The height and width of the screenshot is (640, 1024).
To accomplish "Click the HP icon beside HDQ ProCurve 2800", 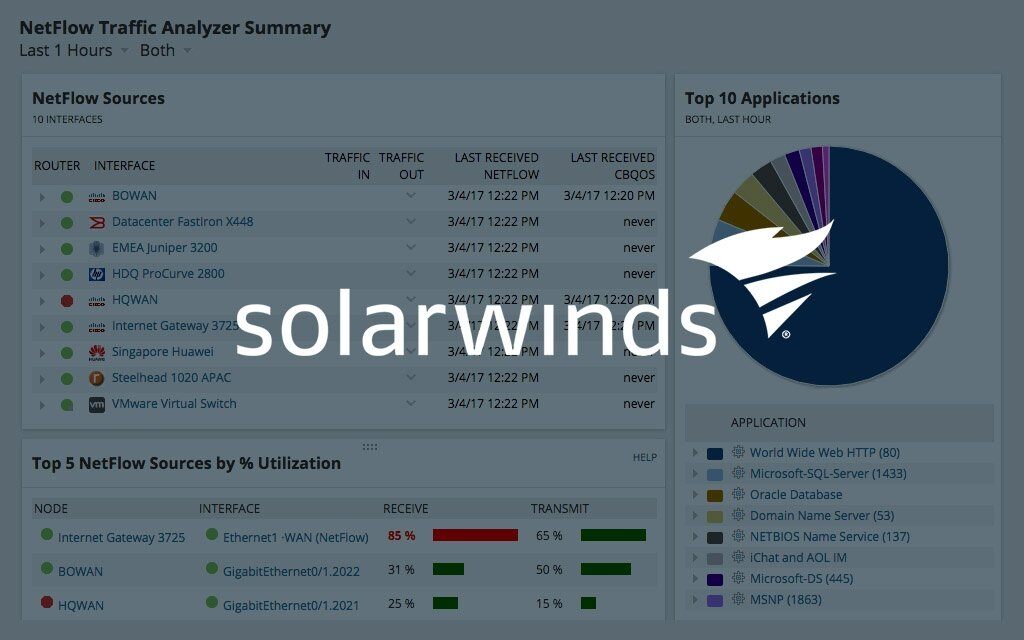I will point(97,274).
